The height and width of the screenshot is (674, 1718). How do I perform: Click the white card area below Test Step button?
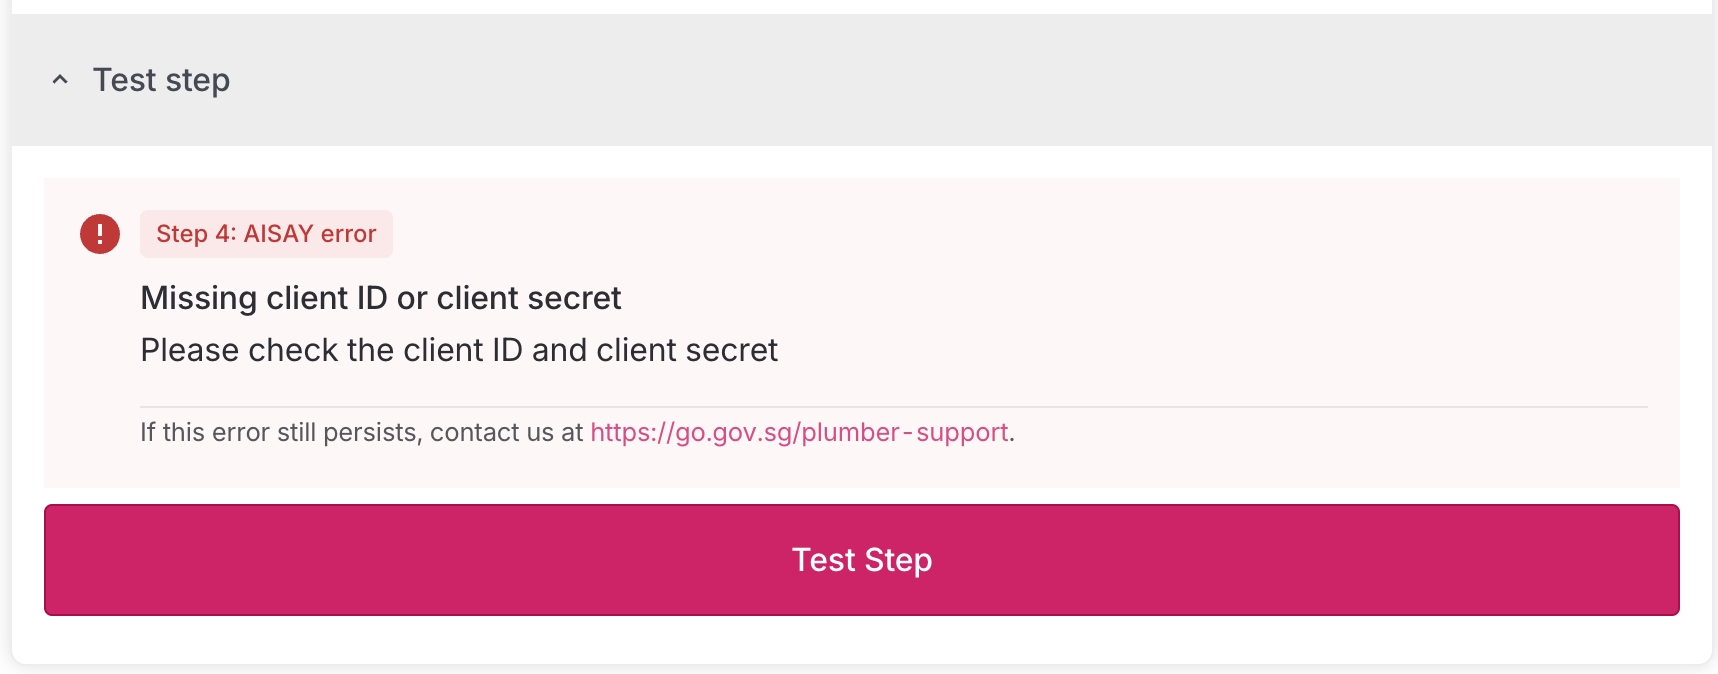[x=860, y=640]
